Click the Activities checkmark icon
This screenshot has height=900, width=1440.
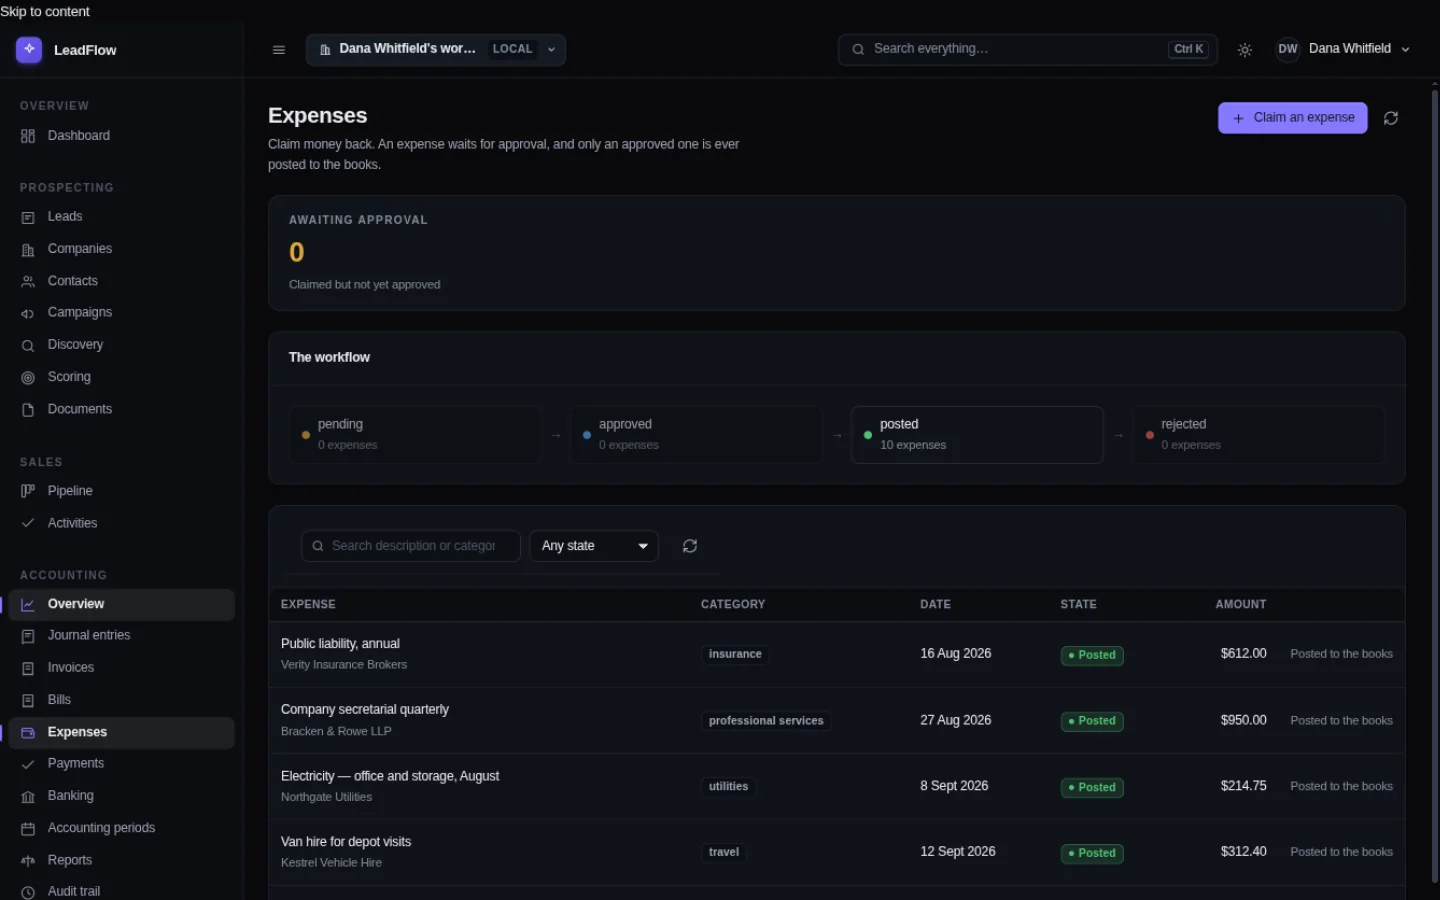click(28, 523)
